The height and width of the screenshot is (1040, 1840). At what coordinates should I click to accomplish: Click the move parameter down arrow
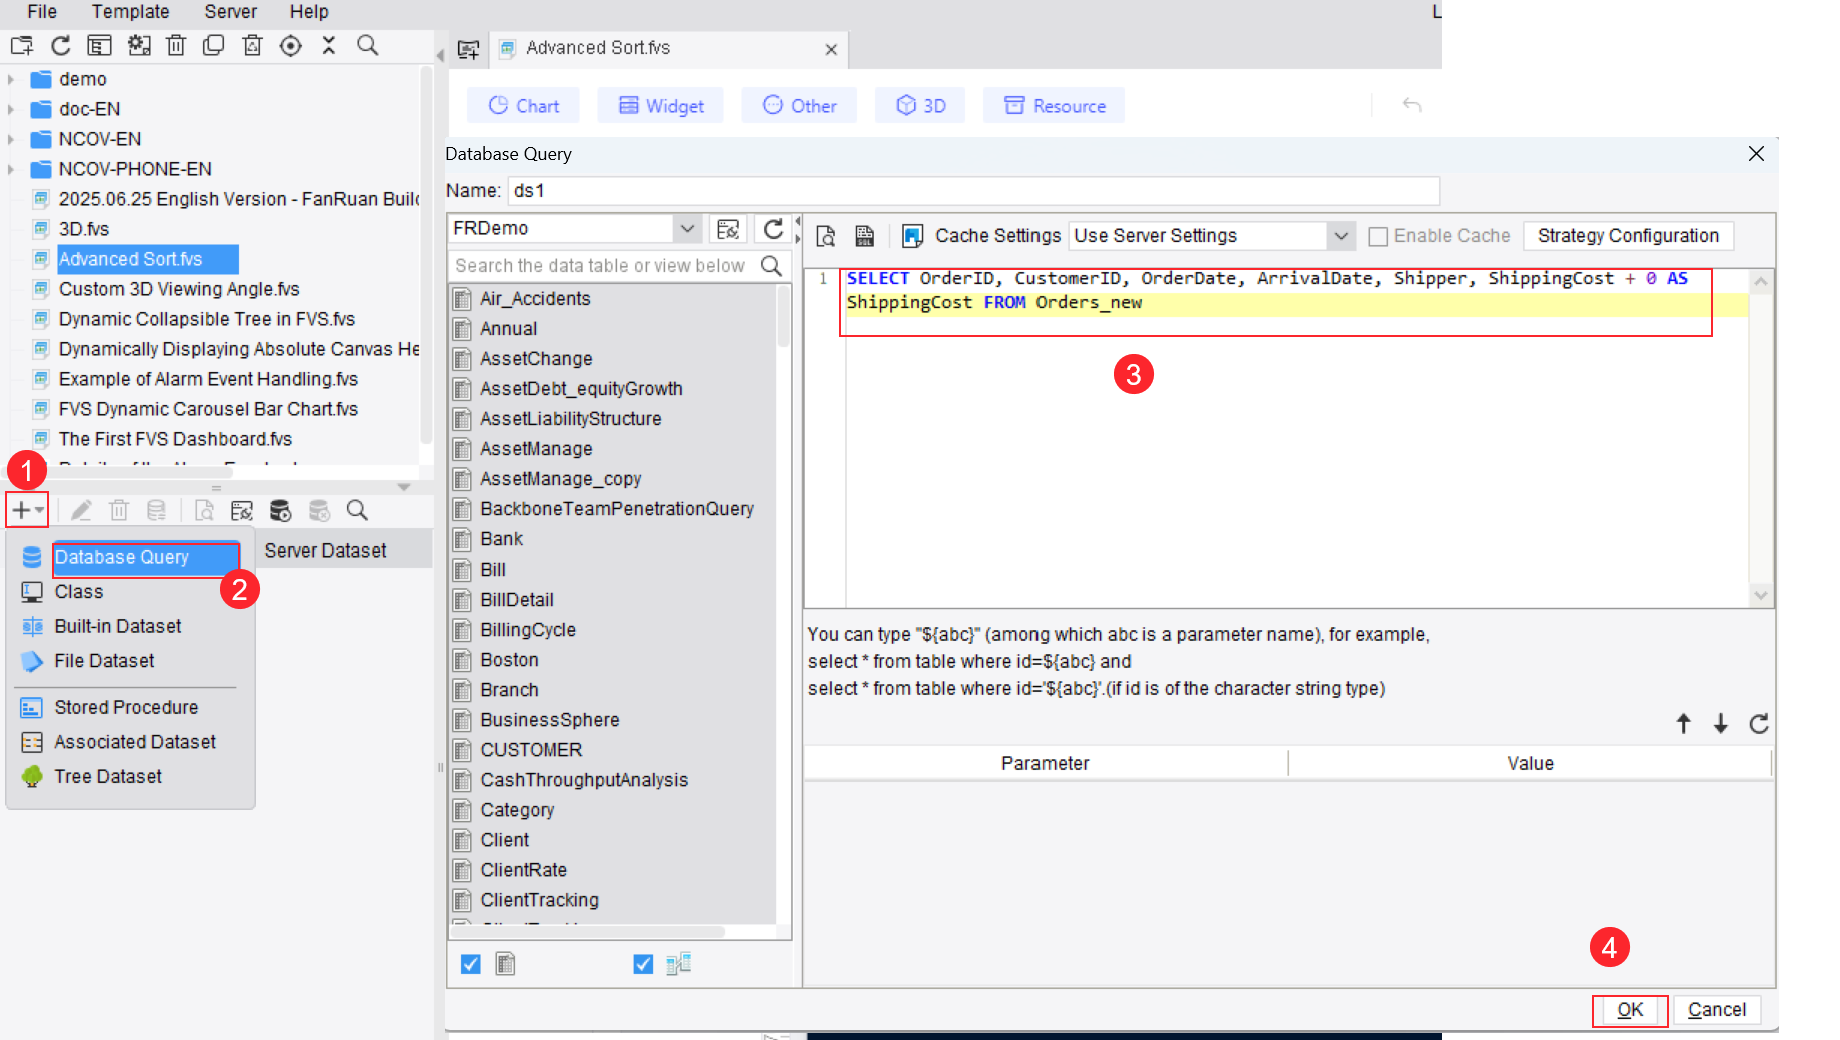[1721, 724]
